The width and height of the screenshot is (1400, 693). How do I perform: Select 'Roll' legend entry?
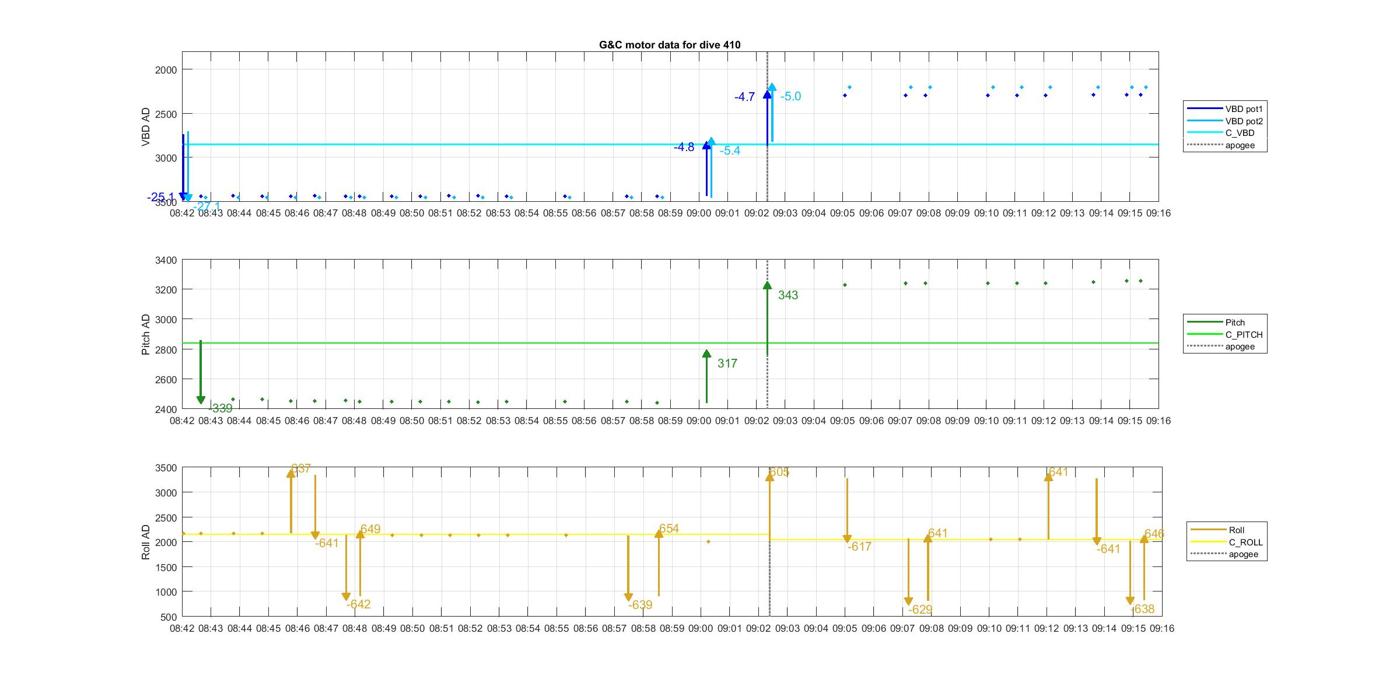(1216, 529)
